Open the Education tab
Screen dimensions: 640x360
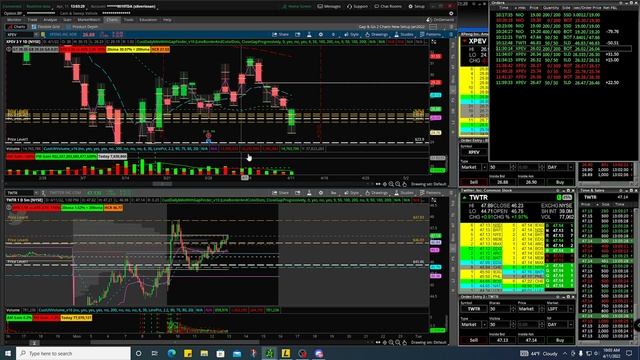click(x=148, y=20)
